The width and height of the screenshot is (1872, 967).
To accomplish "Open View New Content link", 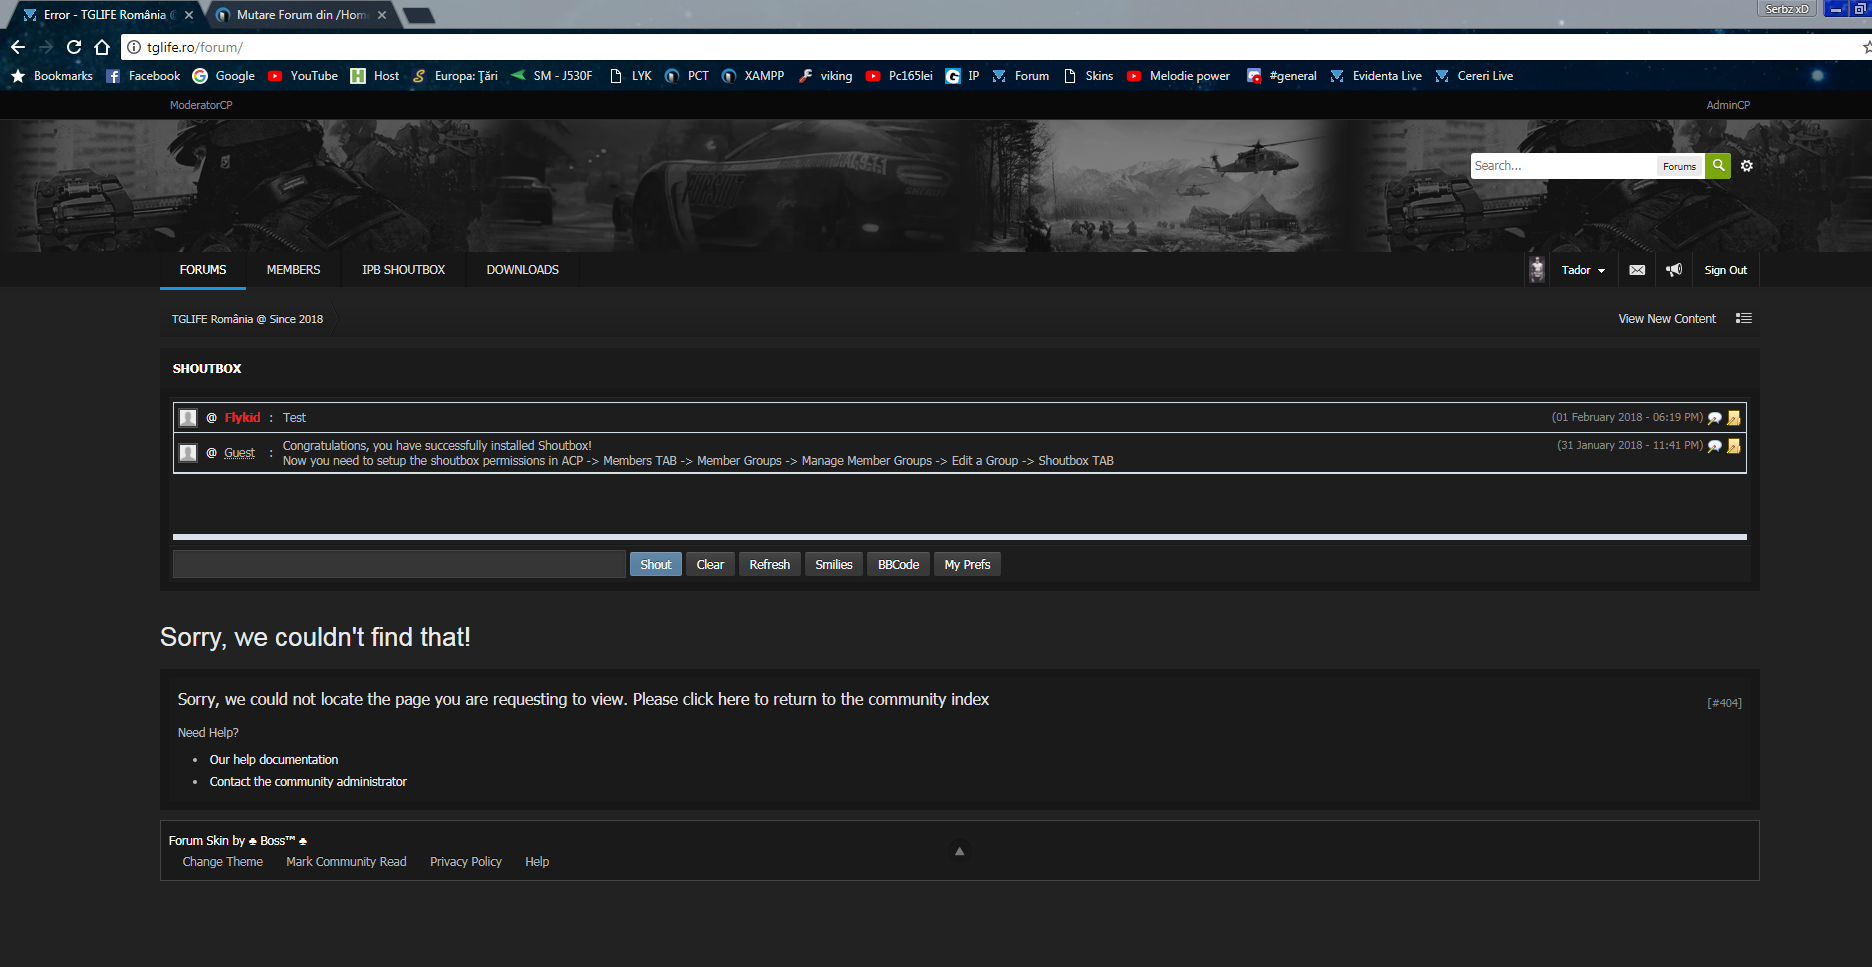I will pos(1667,319).
